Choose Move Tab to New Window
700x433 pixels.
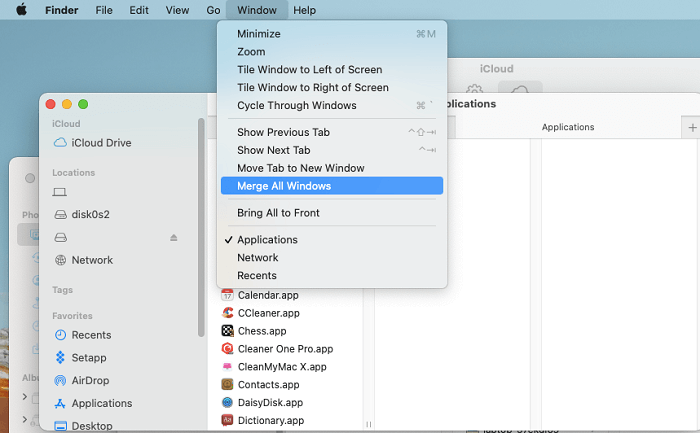pyautogui.click(x=332, y=168)
